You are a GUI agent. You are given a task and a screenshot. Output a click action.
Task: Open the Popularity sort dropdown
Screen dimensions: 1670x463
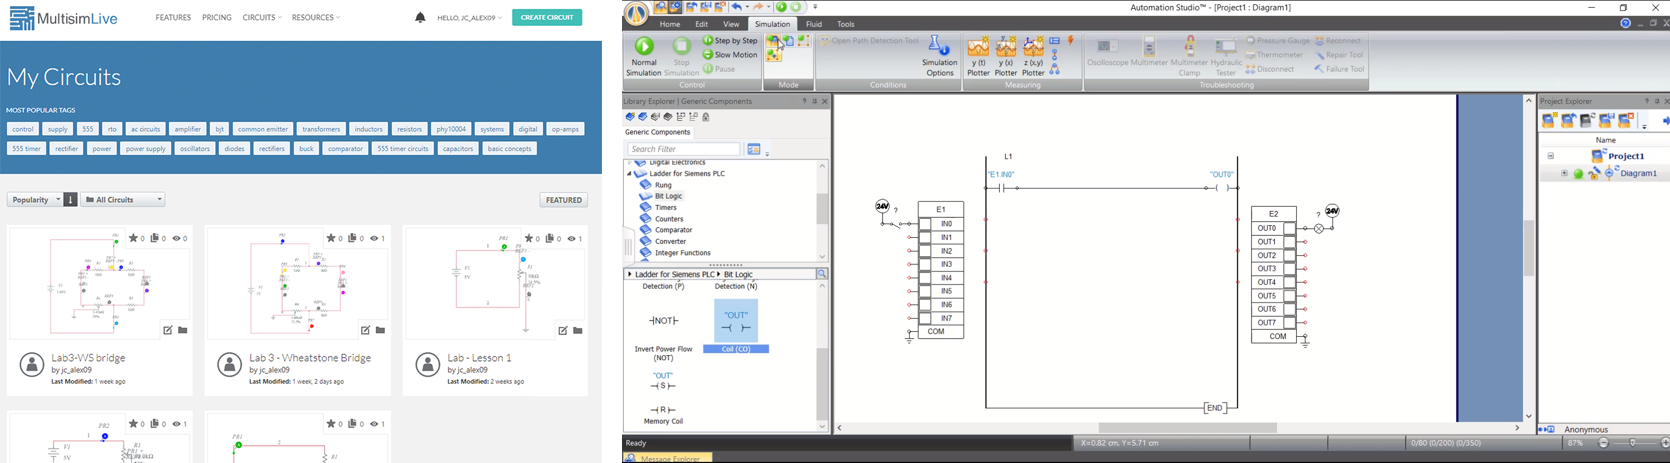pyautogui.click(x=36, y=200)
